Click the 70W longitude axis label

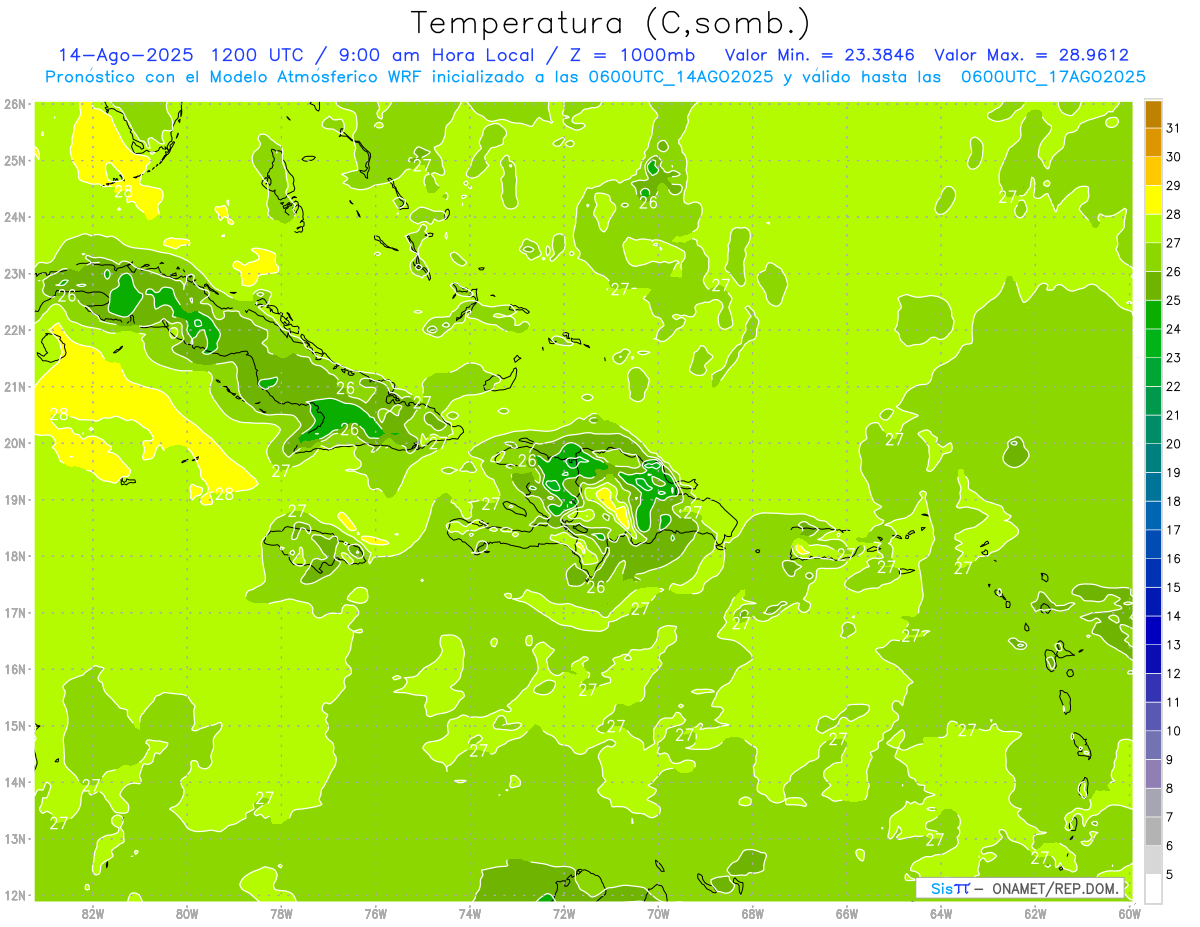[658, 913]
